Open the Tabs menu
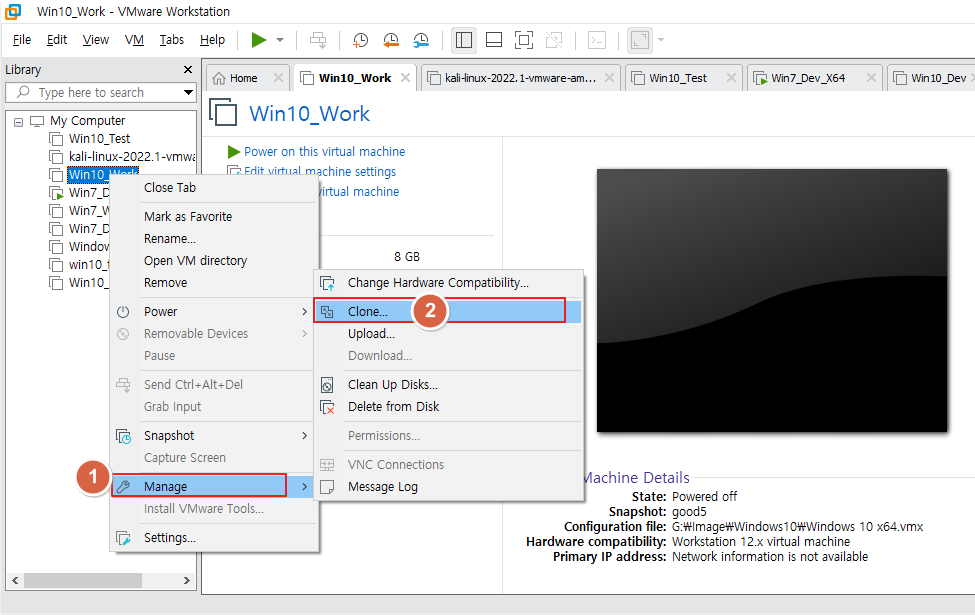Screen dimensions: 975x615 (172, 40)
